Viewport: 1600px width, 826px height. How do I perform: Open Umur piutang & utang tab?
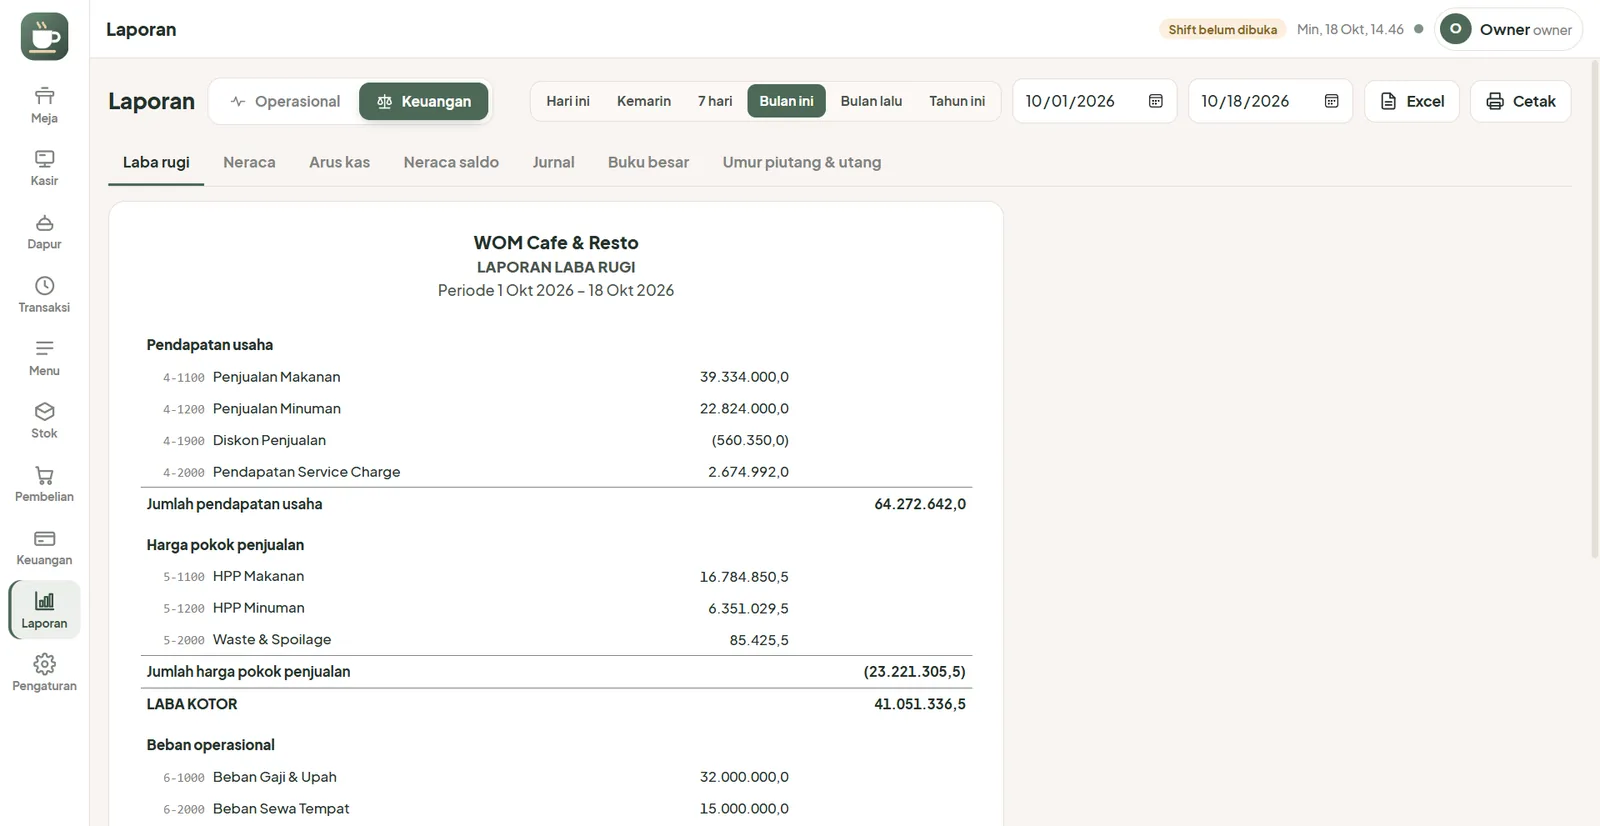802,162
